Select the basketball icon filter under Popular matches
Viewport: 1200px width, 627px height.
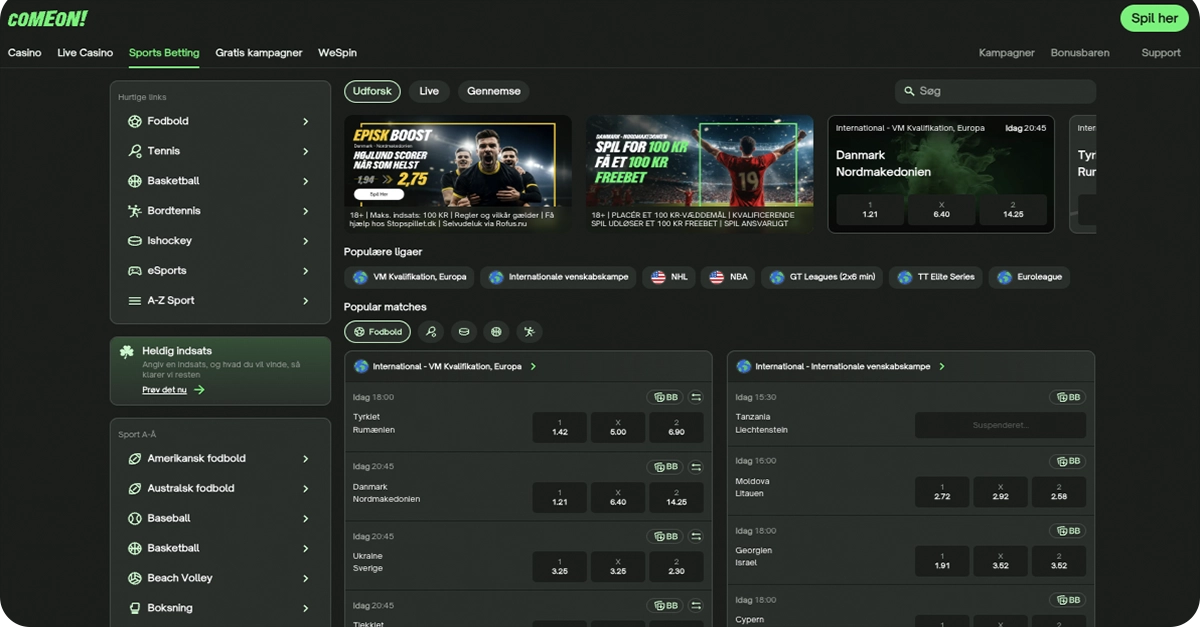point(495,331)
